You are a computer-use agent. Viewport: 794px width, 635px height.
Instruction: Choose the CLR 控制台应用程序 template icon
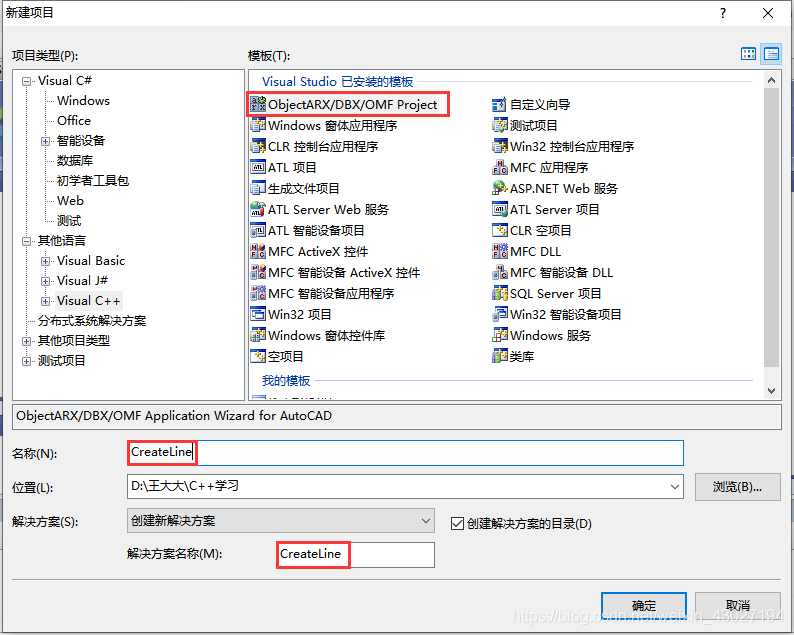(x=258, y=146)
